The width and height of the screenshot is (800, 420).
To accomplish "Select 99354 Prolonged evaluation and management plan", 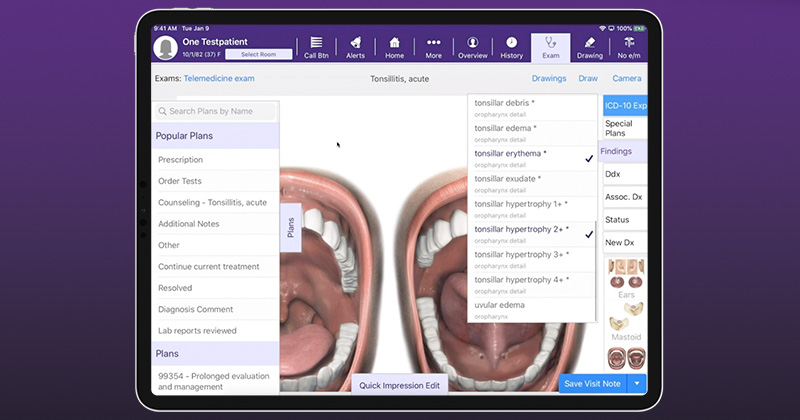I will pyautogui.click(x=215, y=381).
